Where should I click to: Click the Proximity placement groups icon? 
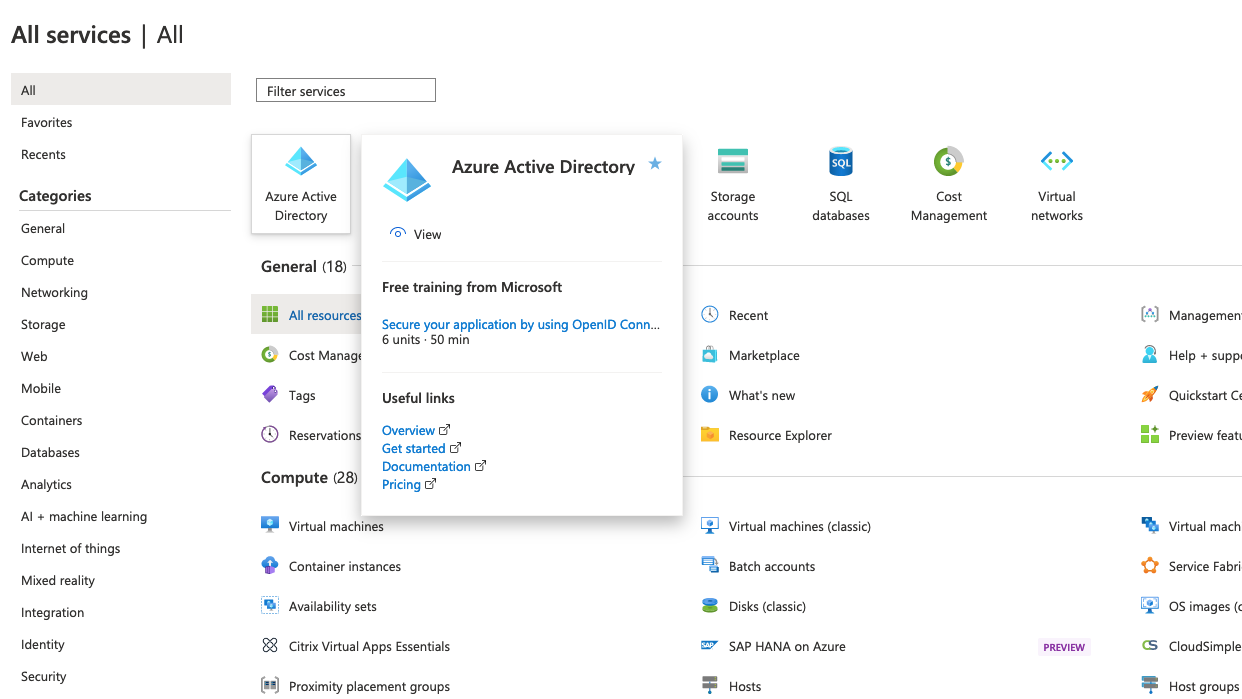click(270, 685)
